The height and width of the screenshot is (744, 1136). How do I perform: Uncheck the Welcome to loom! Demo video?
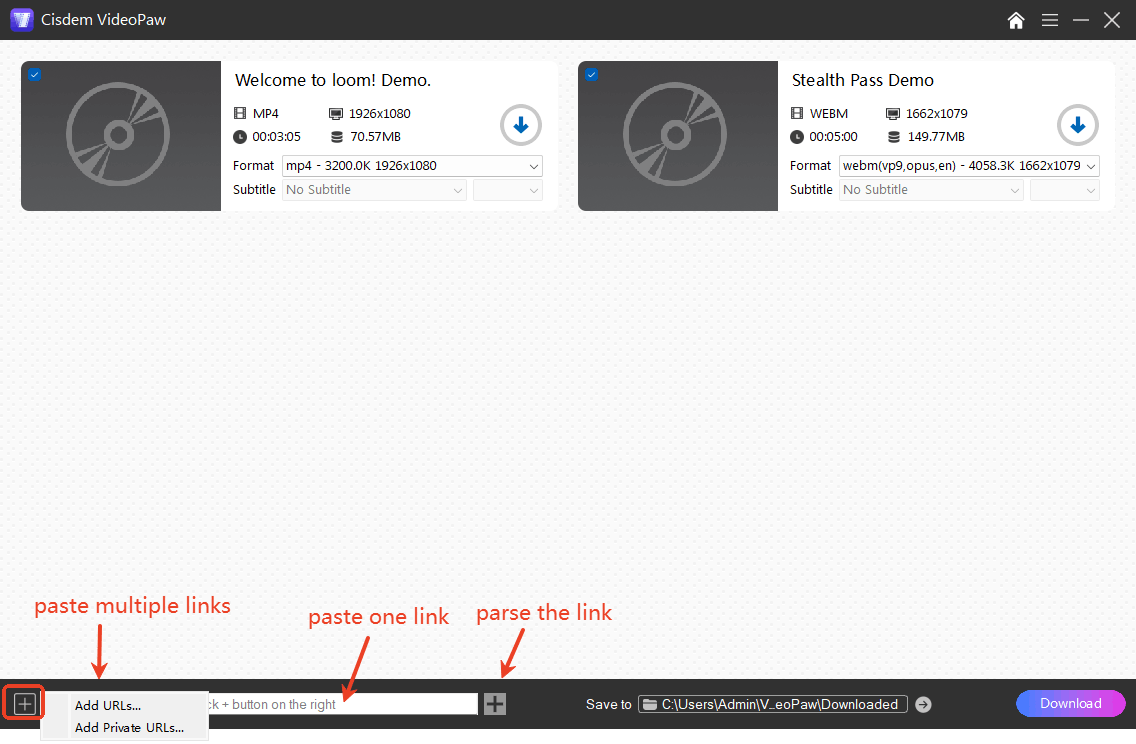tap(35, 74)
